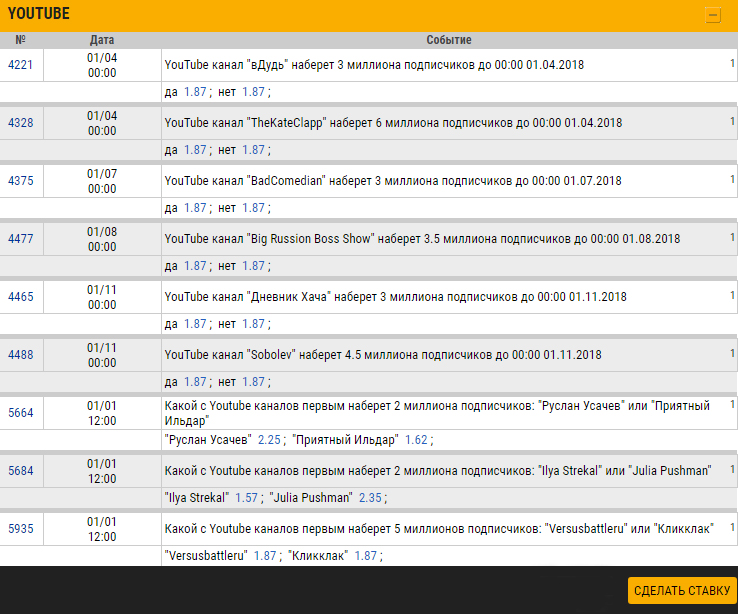The height and width of the screenshot is (614, 738).
Task: Open event number 4375
Action: point(21,181)
